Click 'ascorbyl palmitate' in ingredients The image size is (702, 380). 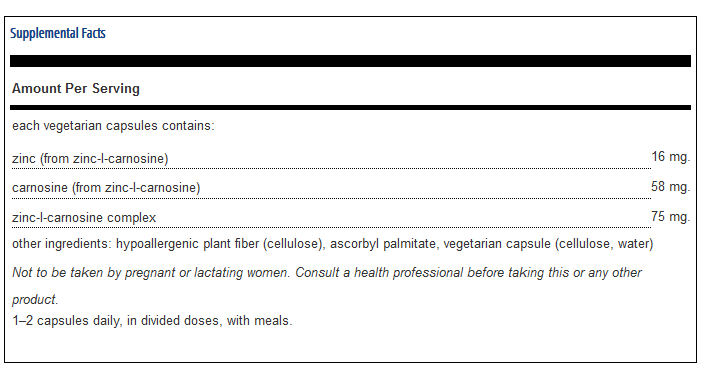(383, 244)
